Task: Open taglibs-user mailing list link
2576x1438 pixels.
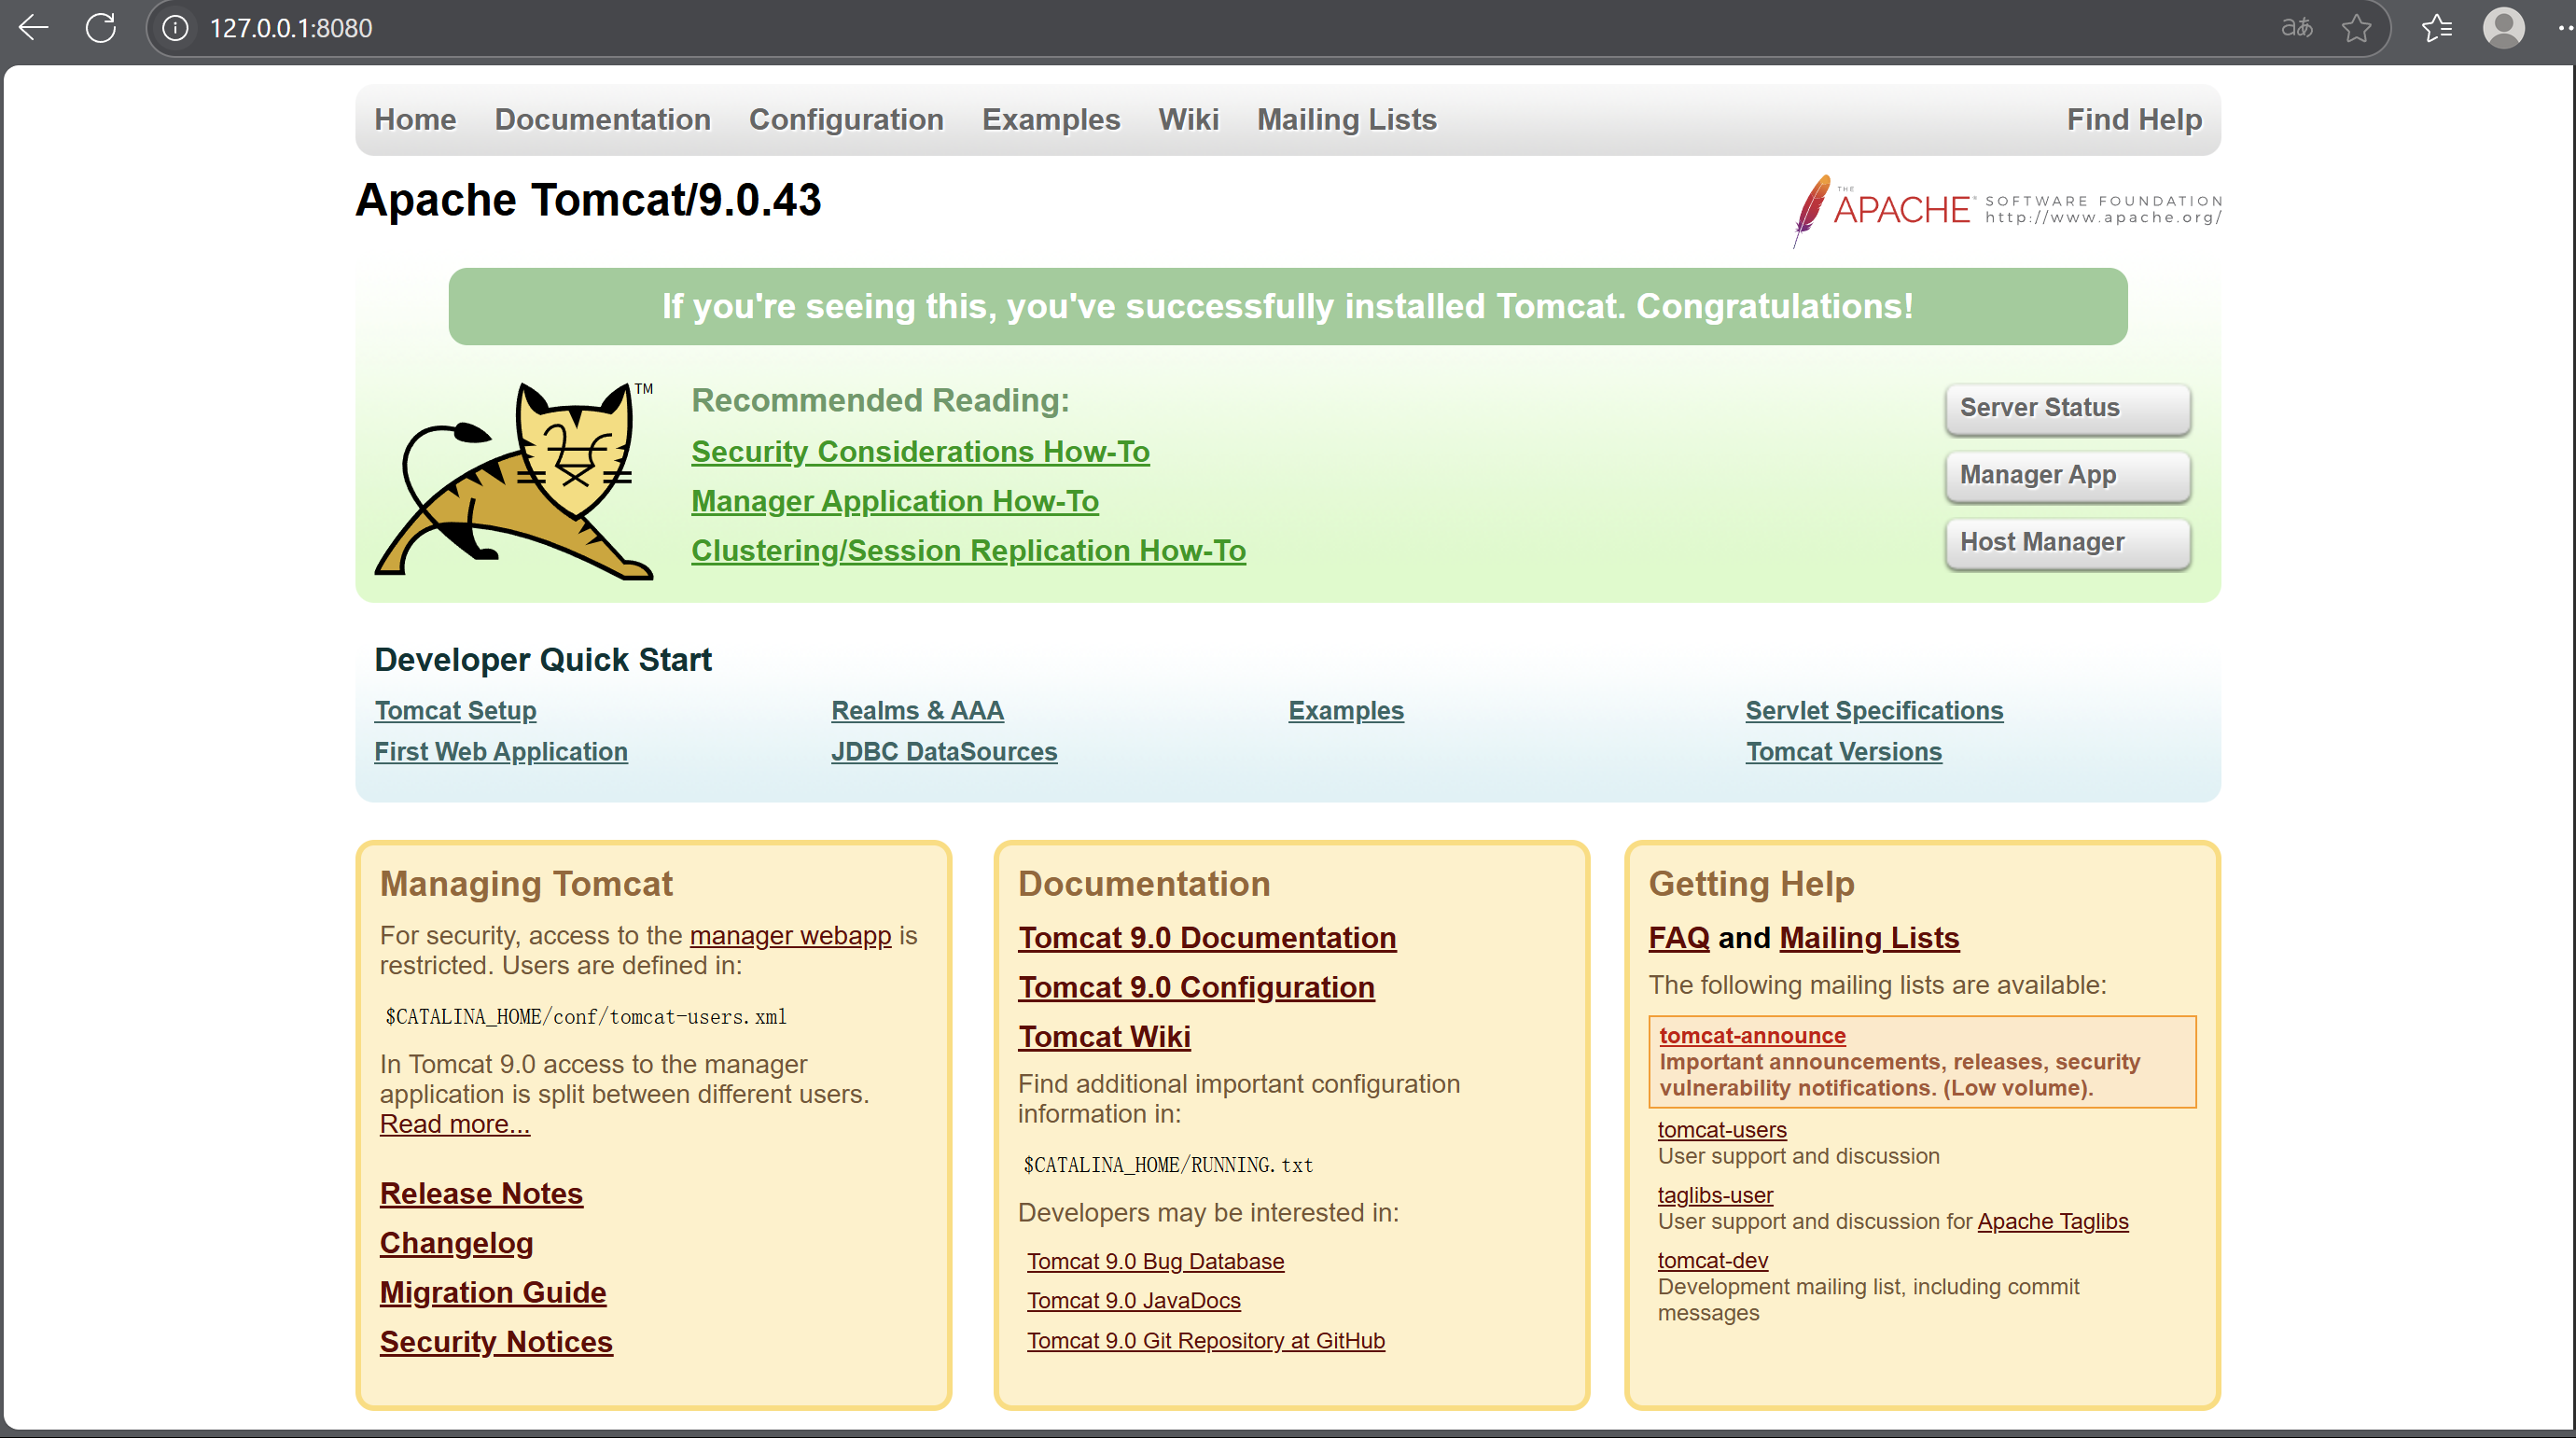Action: (1715, 1195)
